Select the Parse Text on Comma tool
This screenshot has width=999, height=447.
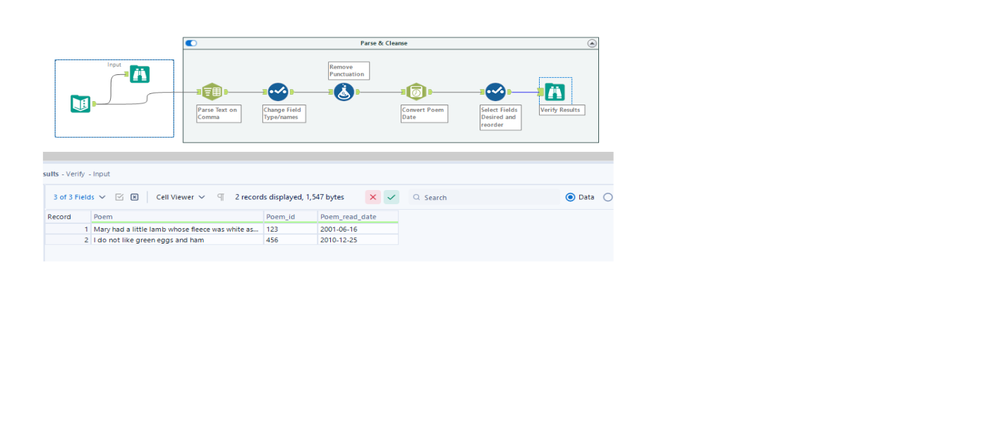212,92
